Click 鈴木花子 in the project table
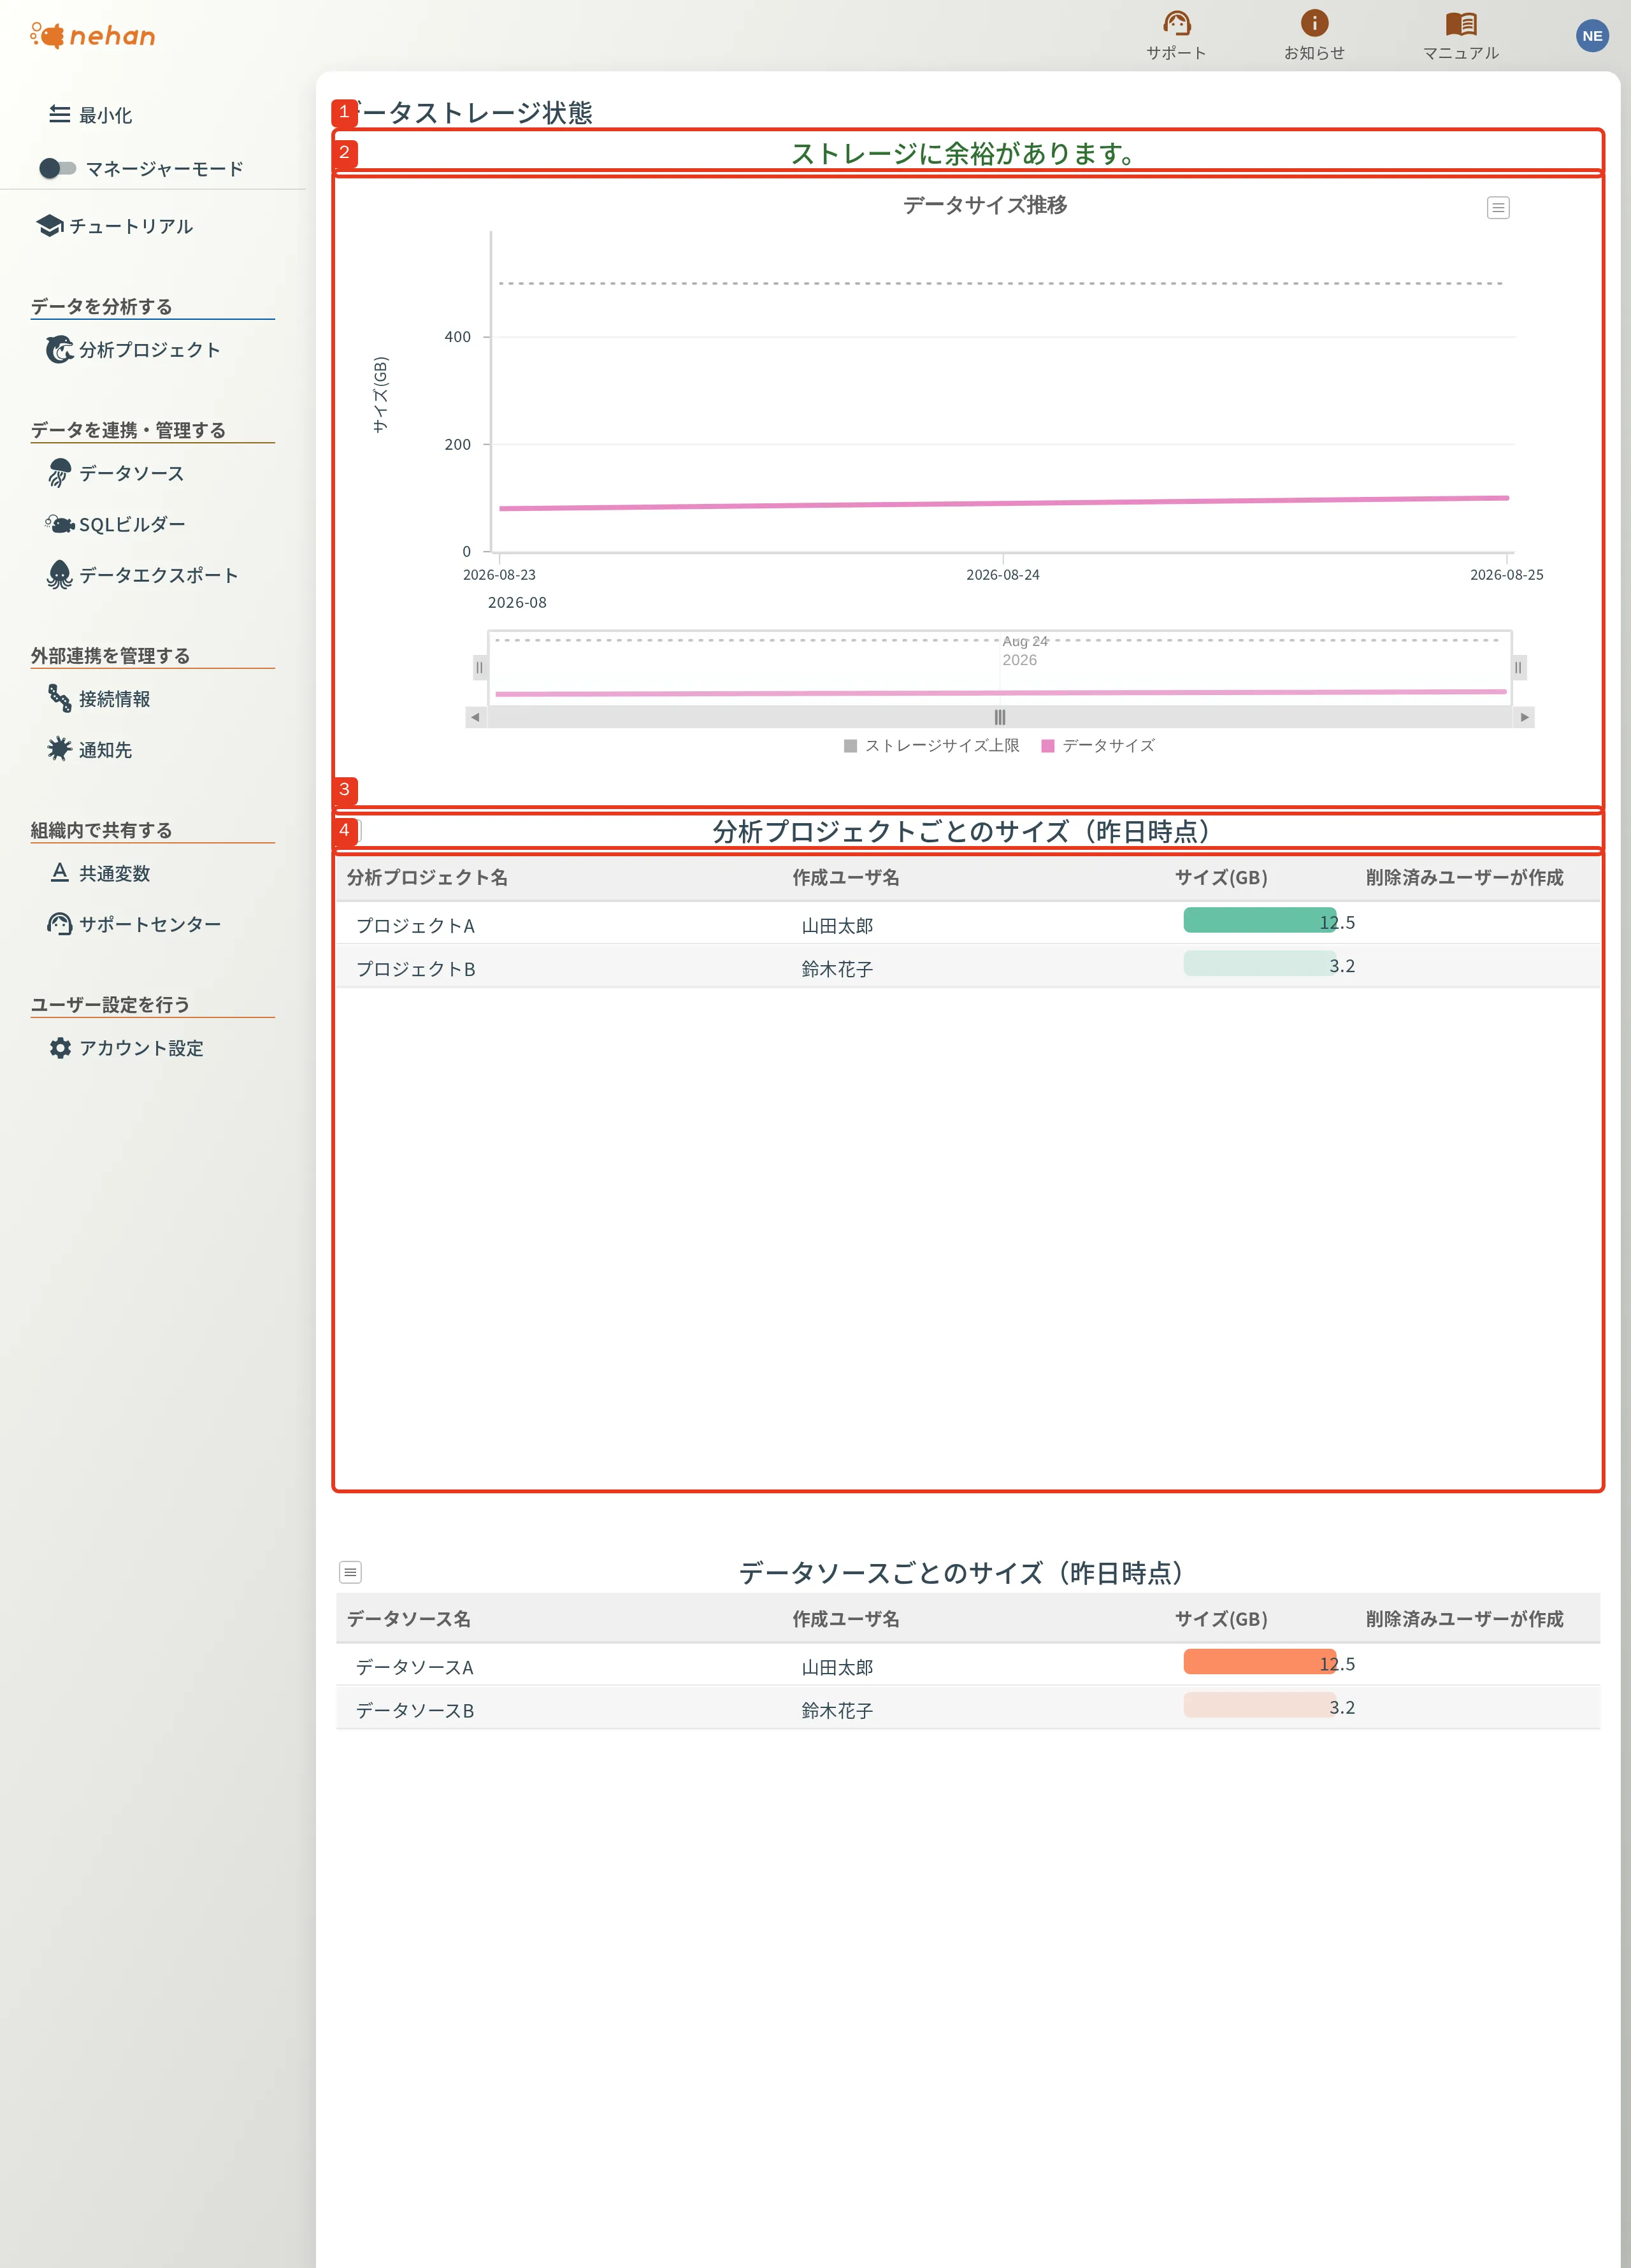 (x=837, y=969)
